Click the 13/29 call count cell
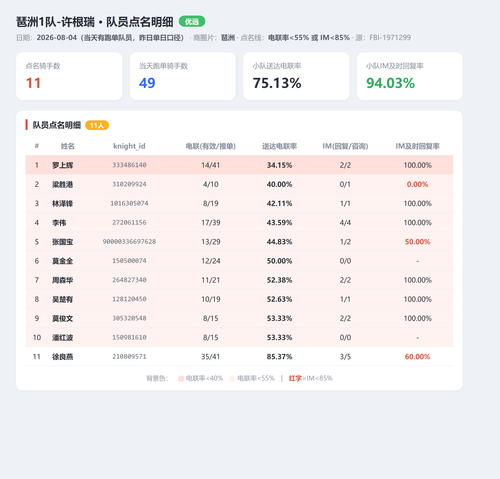 (211, 242)
